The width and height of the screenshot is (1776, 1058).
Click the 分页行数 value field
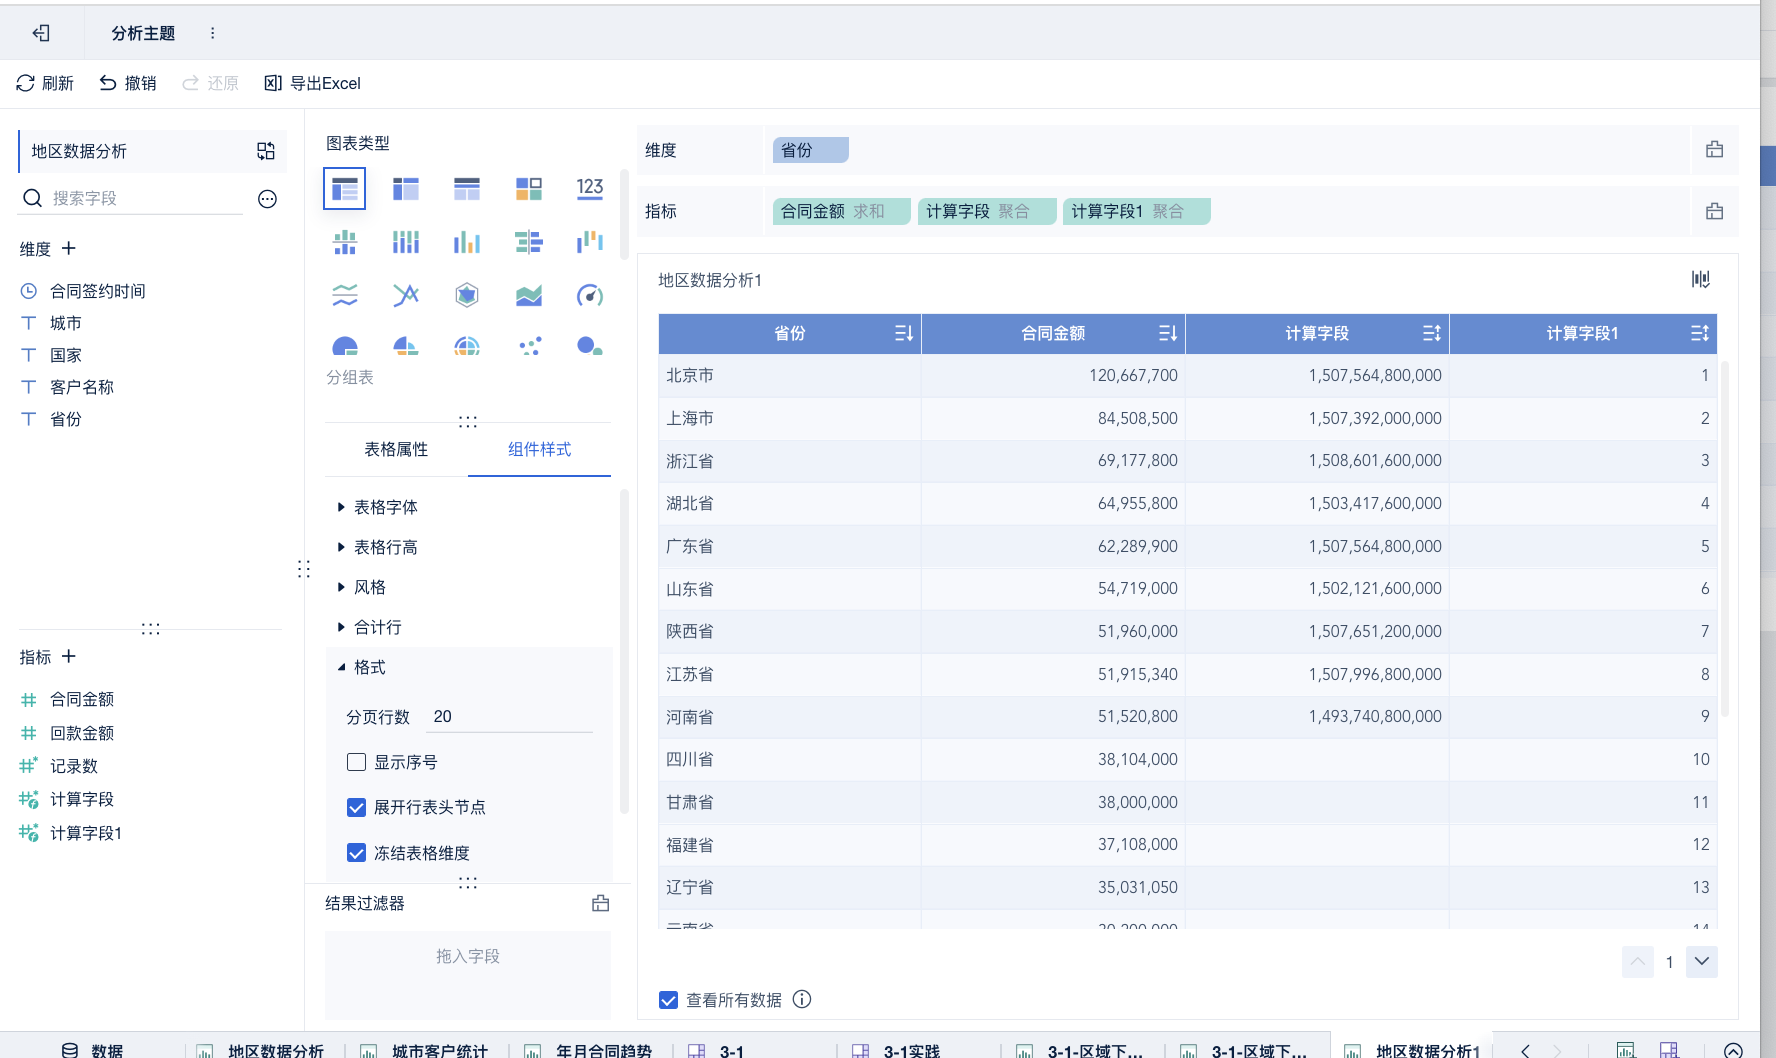coord(511,716)
